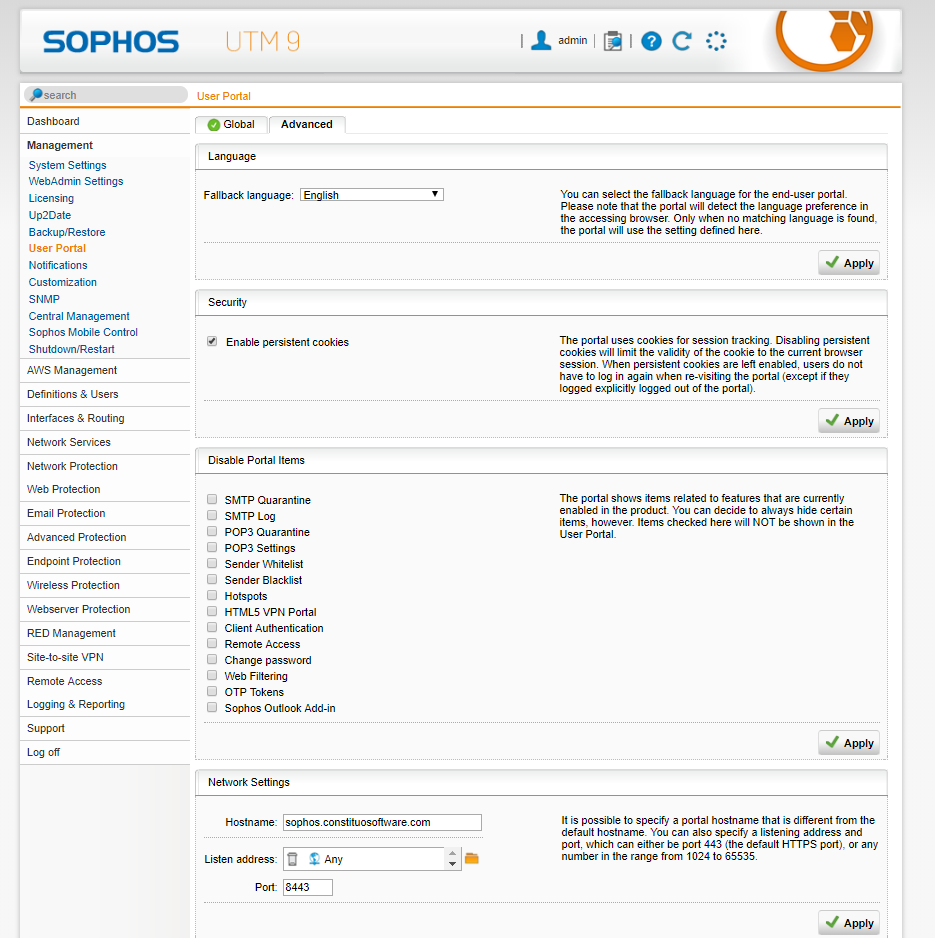
Task: Open the help question mark icon
Action: pyautogui.click(x=651, y=41)
